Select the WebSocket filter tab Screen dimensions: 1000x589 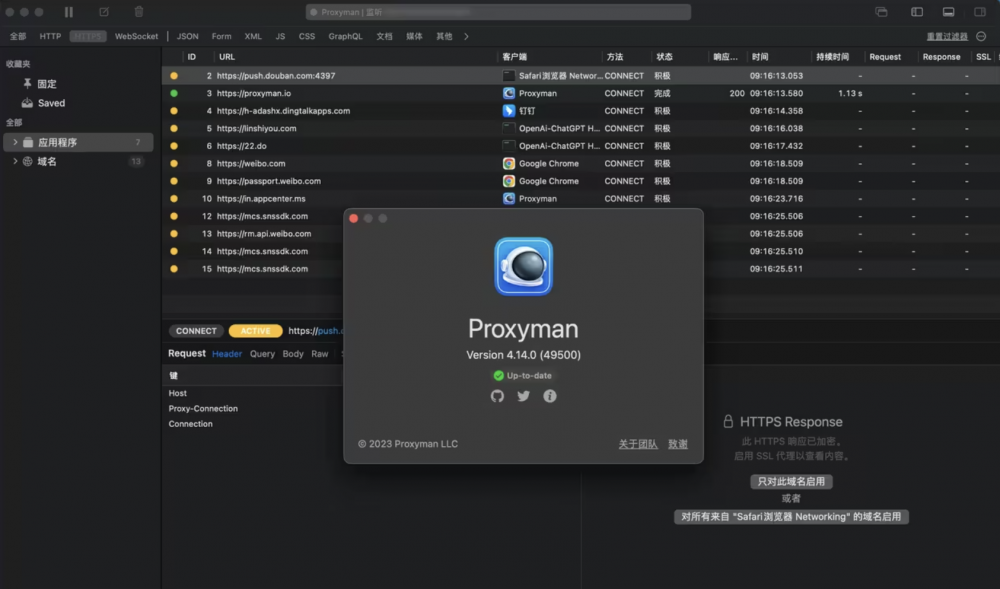point(136,36)
